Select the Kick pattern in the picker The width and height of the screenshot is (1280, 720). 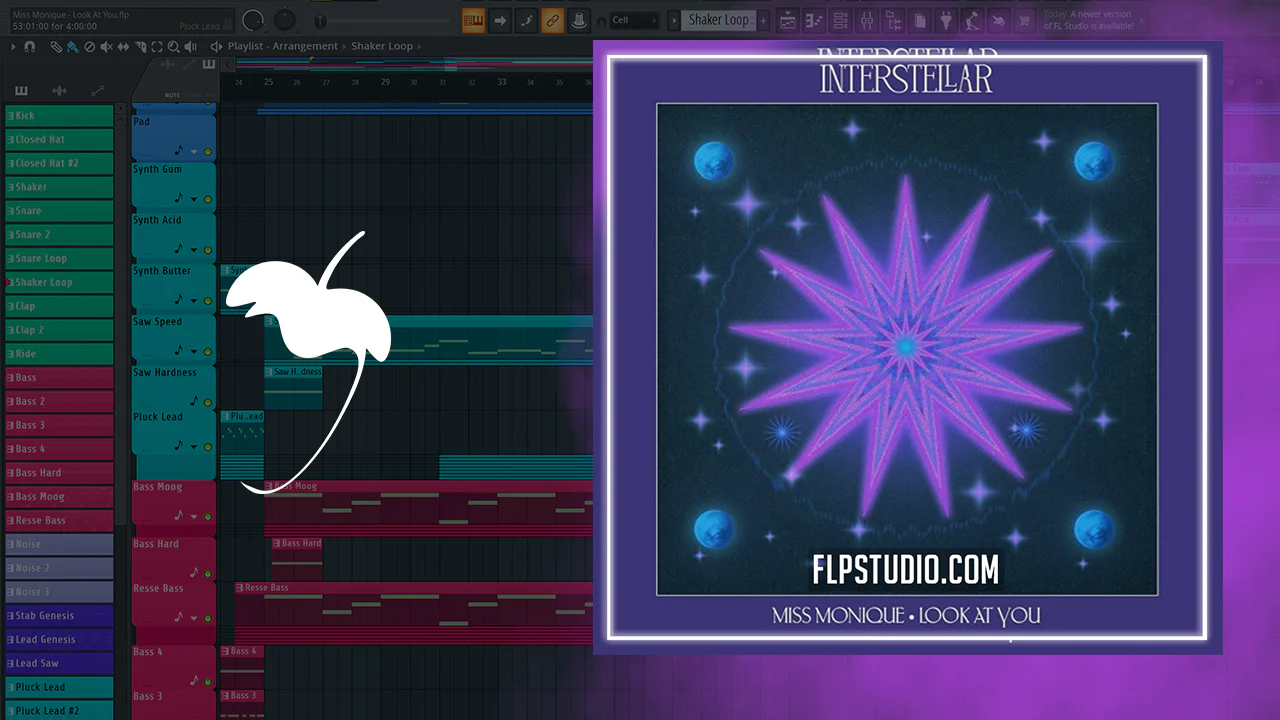pos(59,116)
